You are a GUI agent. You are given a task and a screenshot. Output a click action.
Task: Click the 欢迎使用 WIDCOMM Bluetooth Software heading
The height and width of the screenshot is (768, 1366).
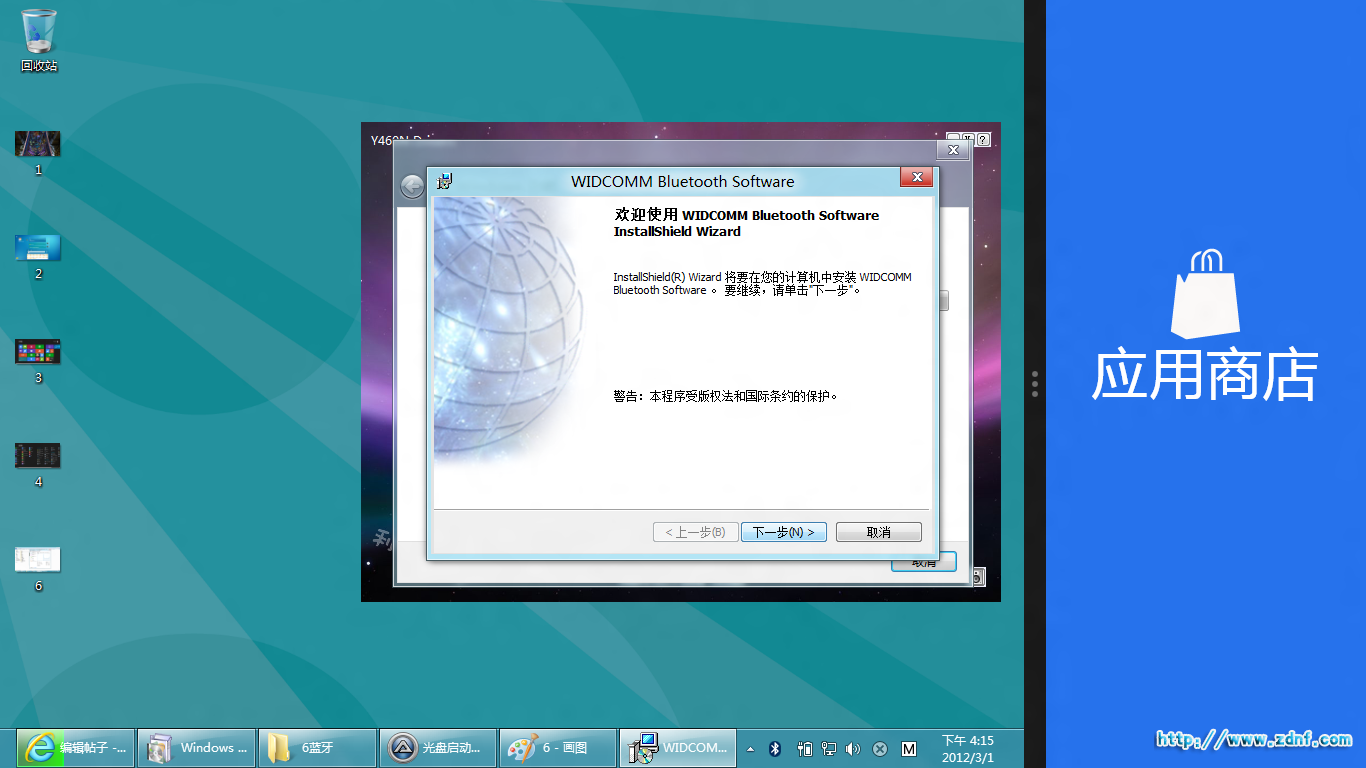[746, 223]
